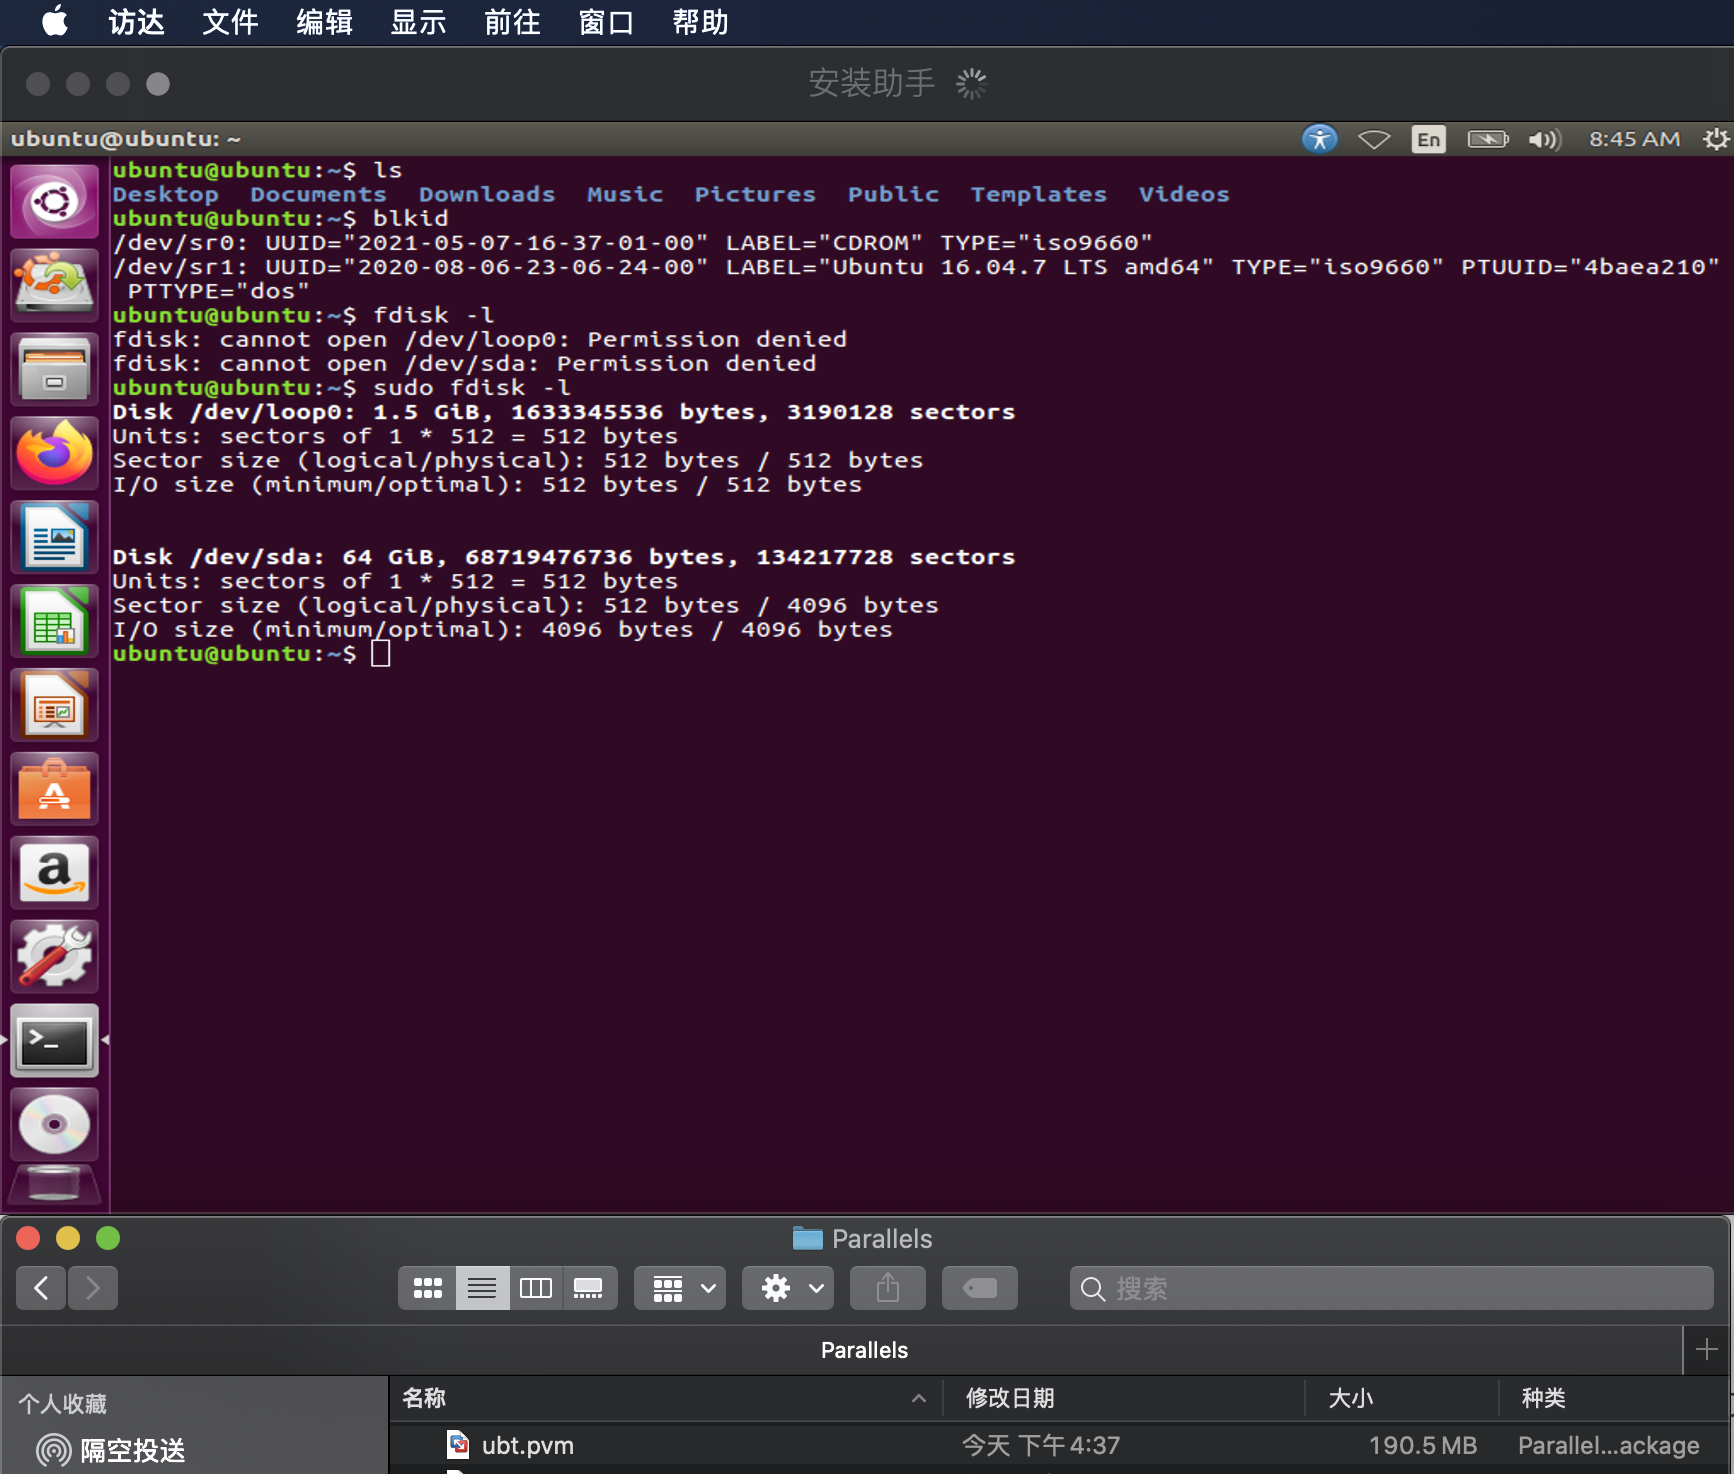
Task: Open LibreOffice Calc from the dock
Action: tap(54, 621)
